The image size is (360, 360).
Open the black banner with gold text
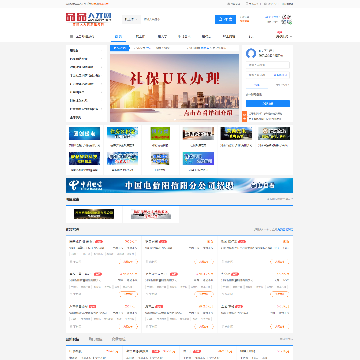(x=94, y=214)
